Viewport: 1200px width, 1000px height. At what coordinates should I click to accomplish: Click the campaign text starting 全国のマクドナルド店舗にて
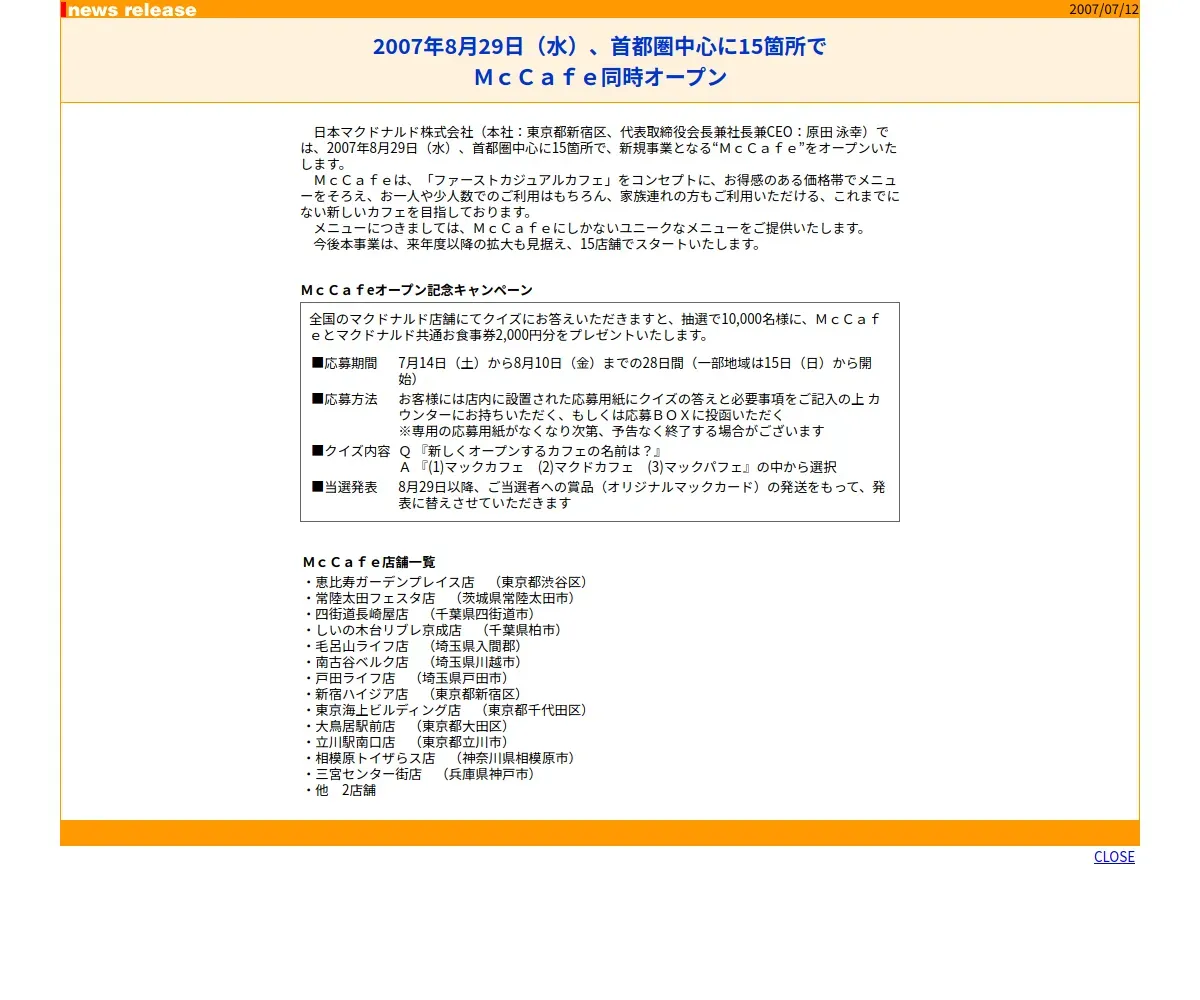pyautogui.click(x=596, y=327)
